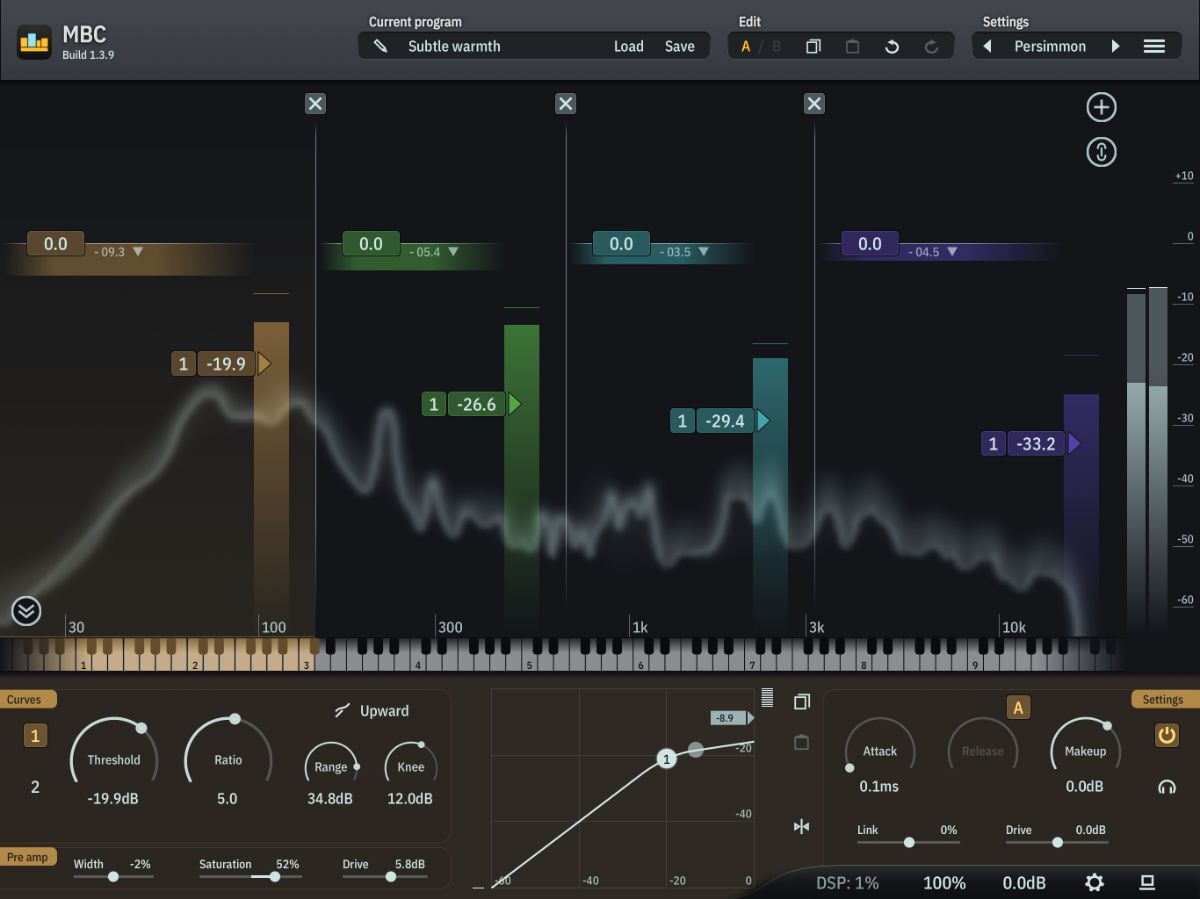Open the Pre amp tab
This screenshot has height=899, width=1200.
[x=29, y=857]
